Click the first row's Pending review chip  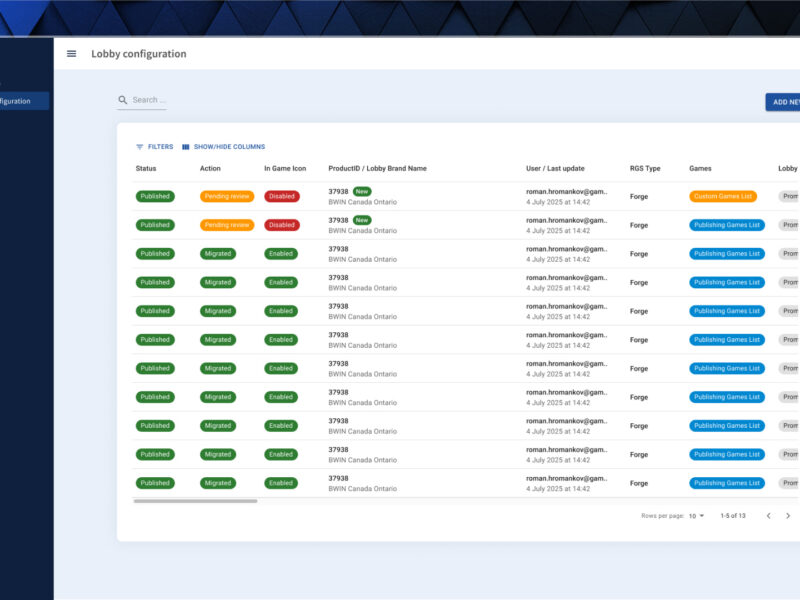(227, 197)
